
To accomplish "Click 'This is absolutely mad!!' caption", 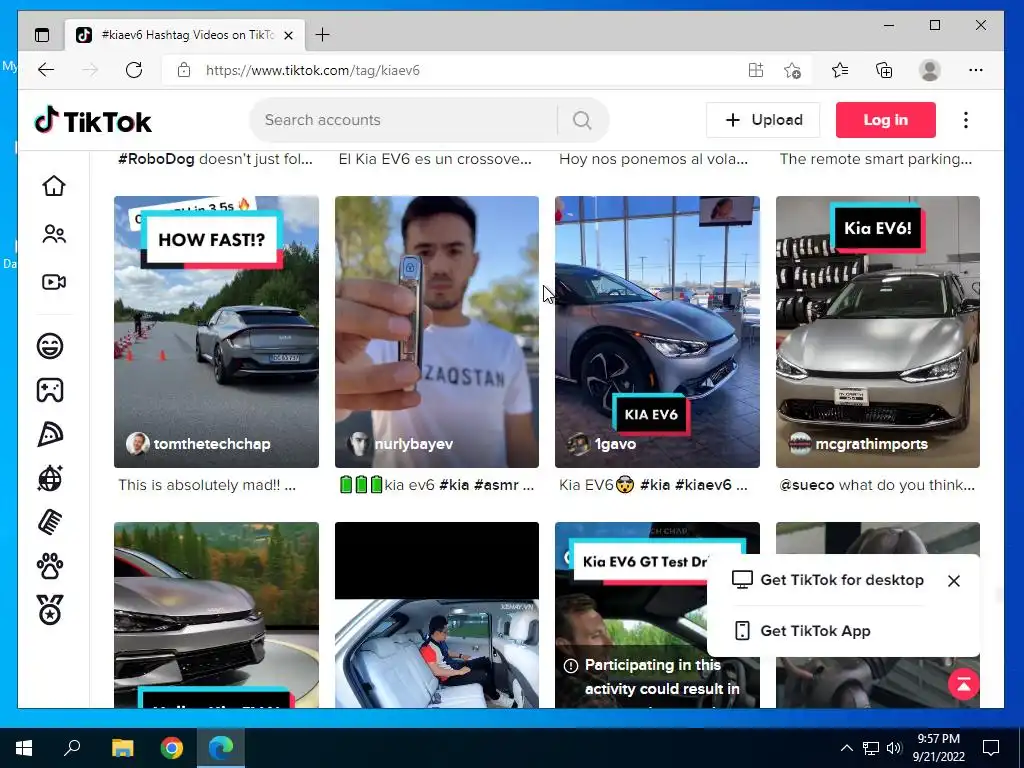I will point(207,485).
